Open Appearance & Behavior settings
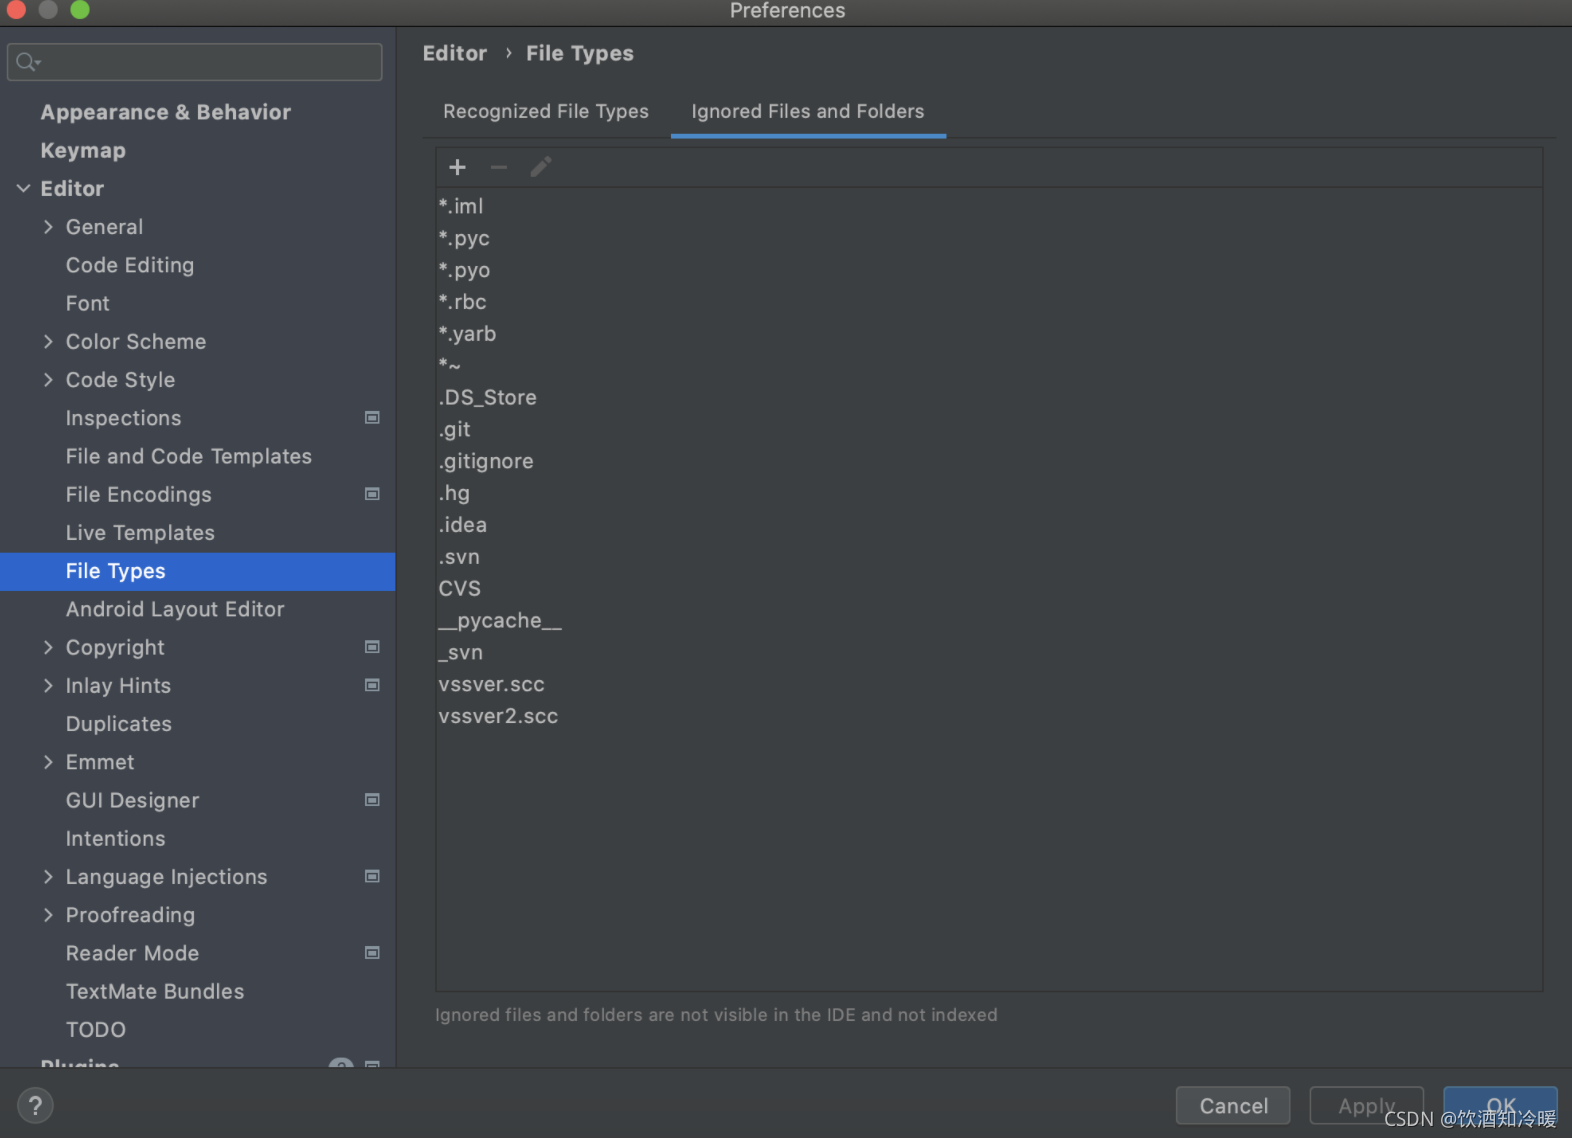1572x1138 pixels. 166,112
